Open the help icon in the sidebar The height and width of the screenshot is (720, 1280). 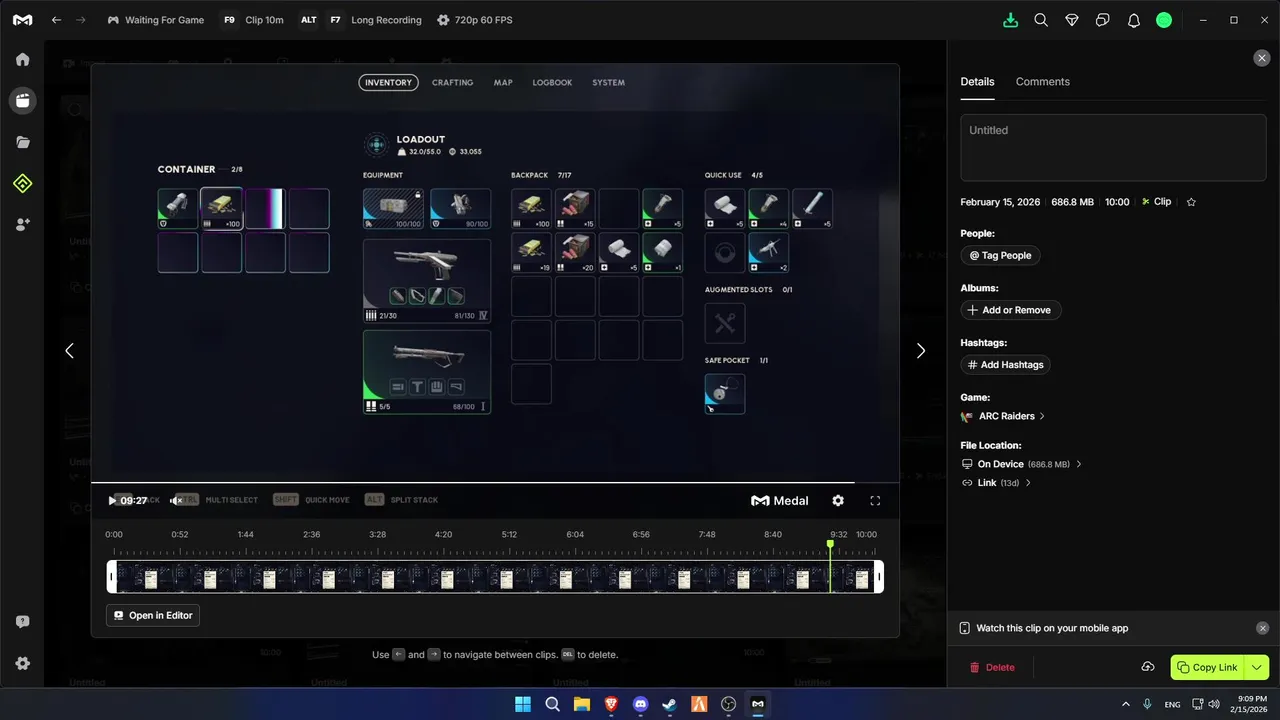[22, 622]
